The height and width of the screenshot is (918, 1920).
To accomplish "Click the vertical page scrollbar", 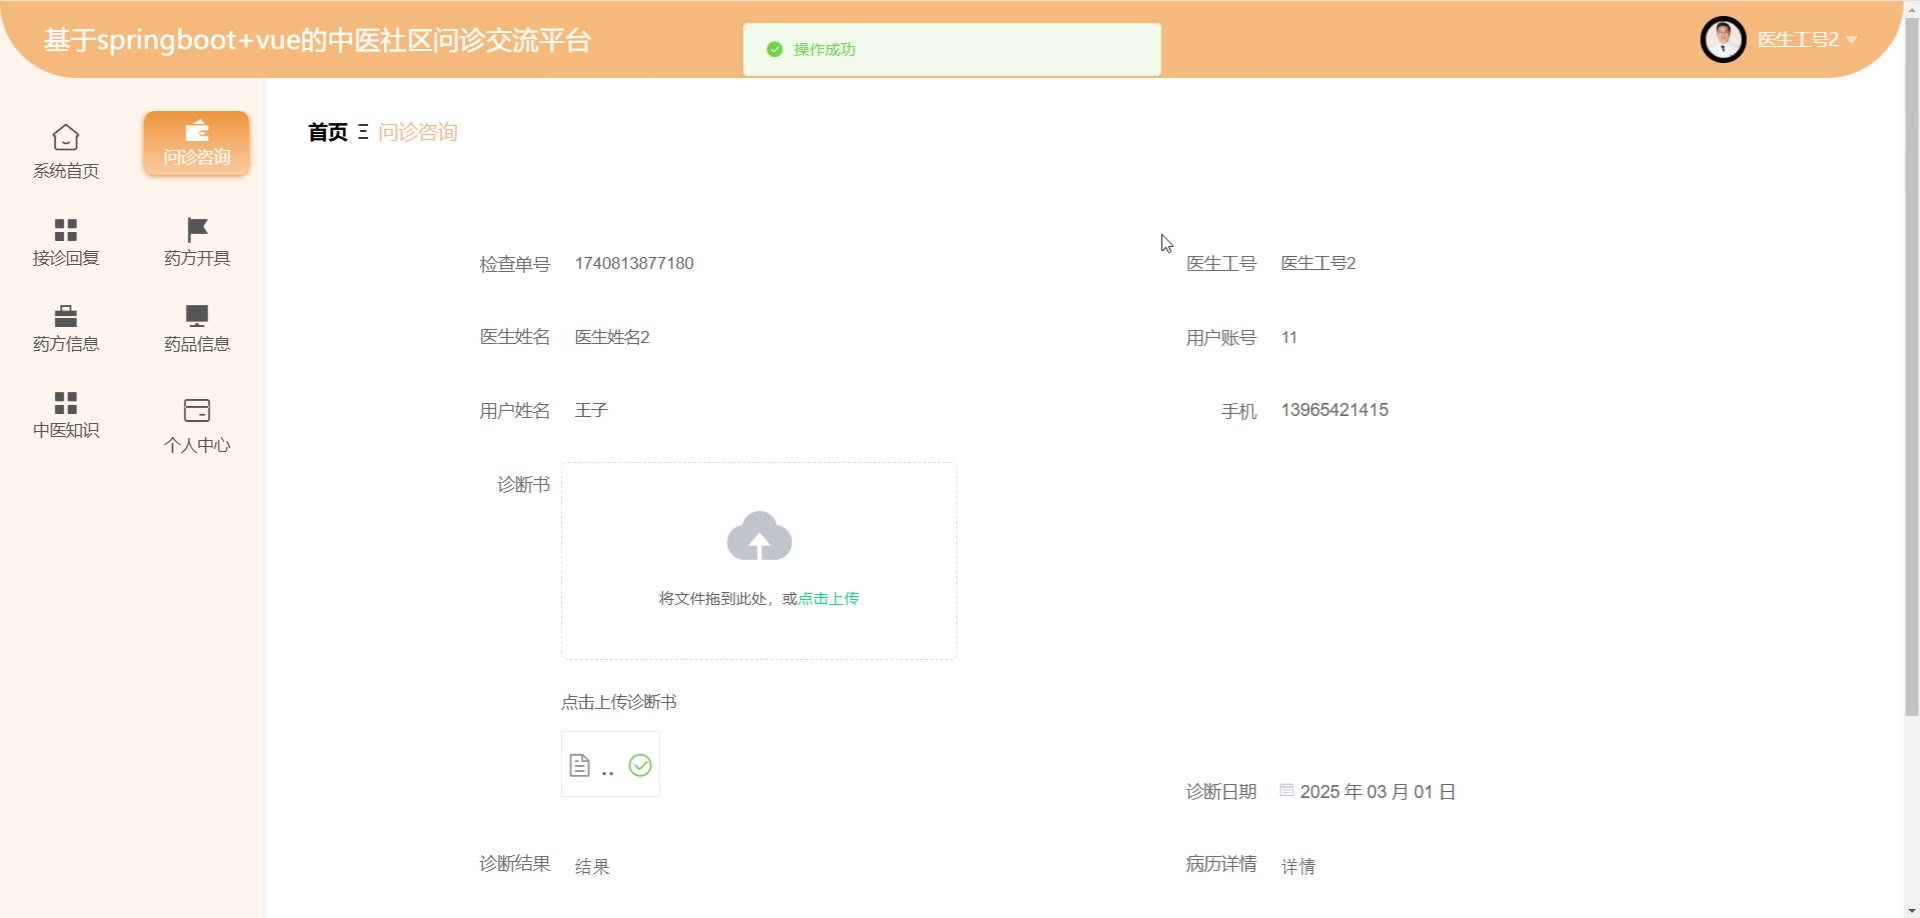I will (1911, 400).
